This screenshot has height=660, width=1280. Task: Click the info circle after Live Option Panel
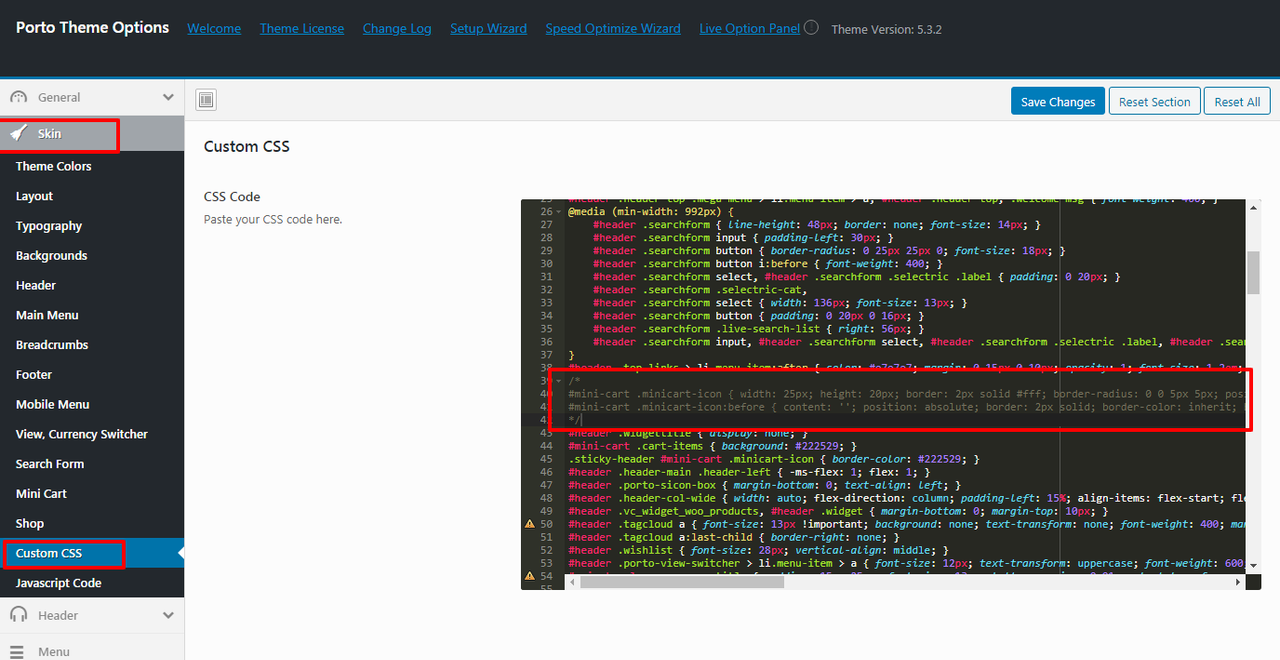(x=811, y=28)
